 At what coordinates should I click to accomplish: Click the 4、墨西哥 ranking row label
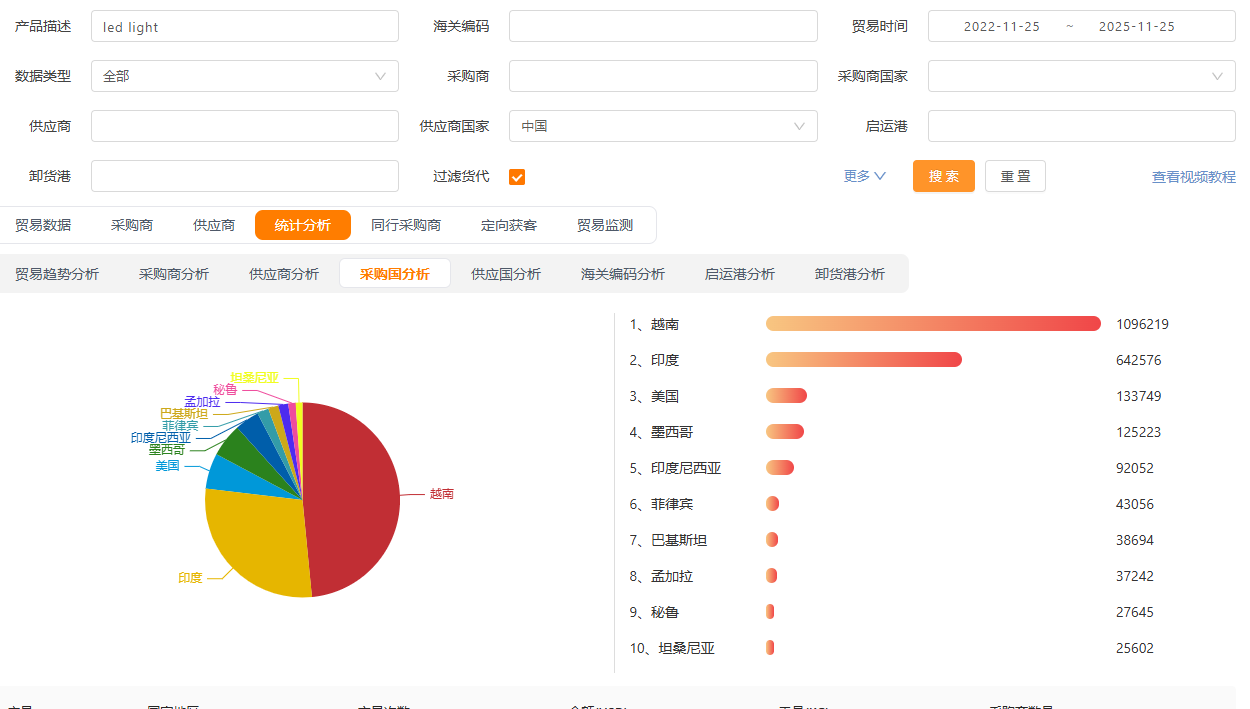(x=661, y=432)
